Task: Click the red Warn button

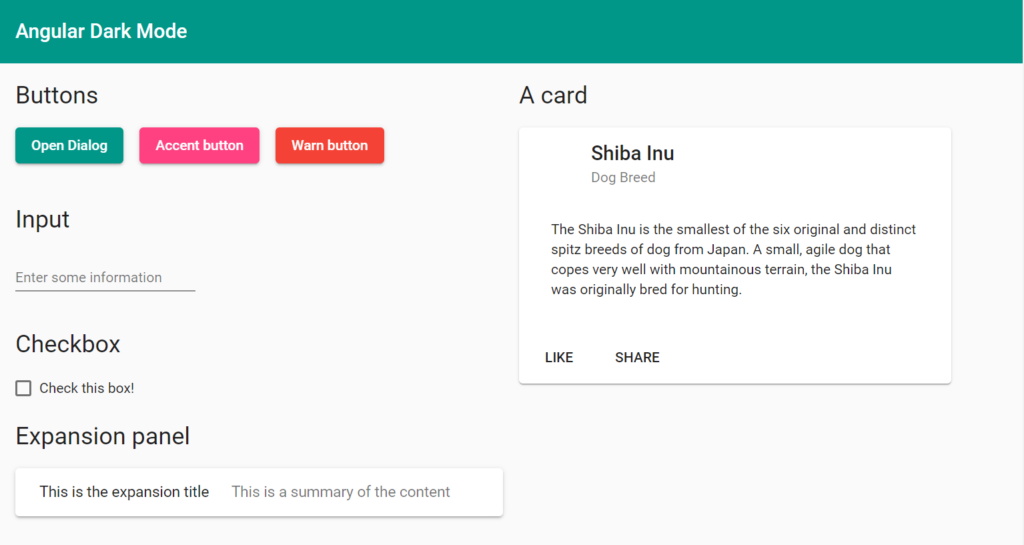Action: tap(329, 146)
